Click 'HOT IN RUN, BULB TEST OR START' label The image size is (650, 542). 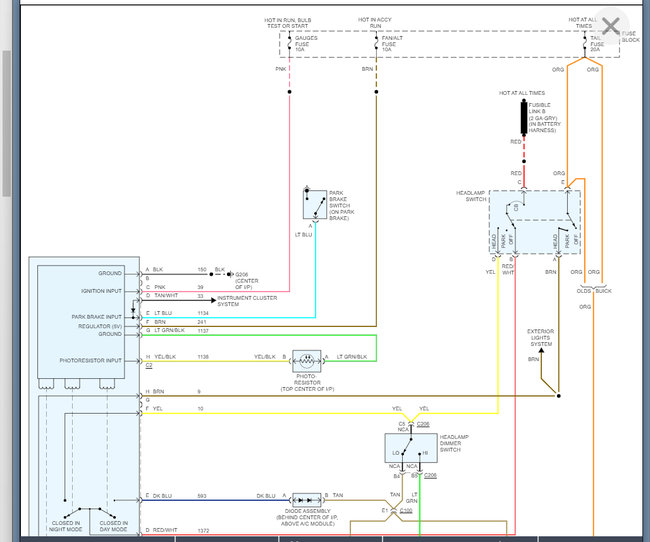click(x=288, y=23)
